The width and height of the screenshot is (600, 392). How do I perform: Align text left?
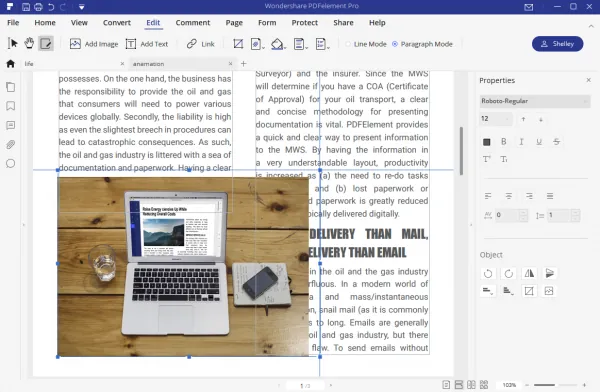[x=488, y=196]
